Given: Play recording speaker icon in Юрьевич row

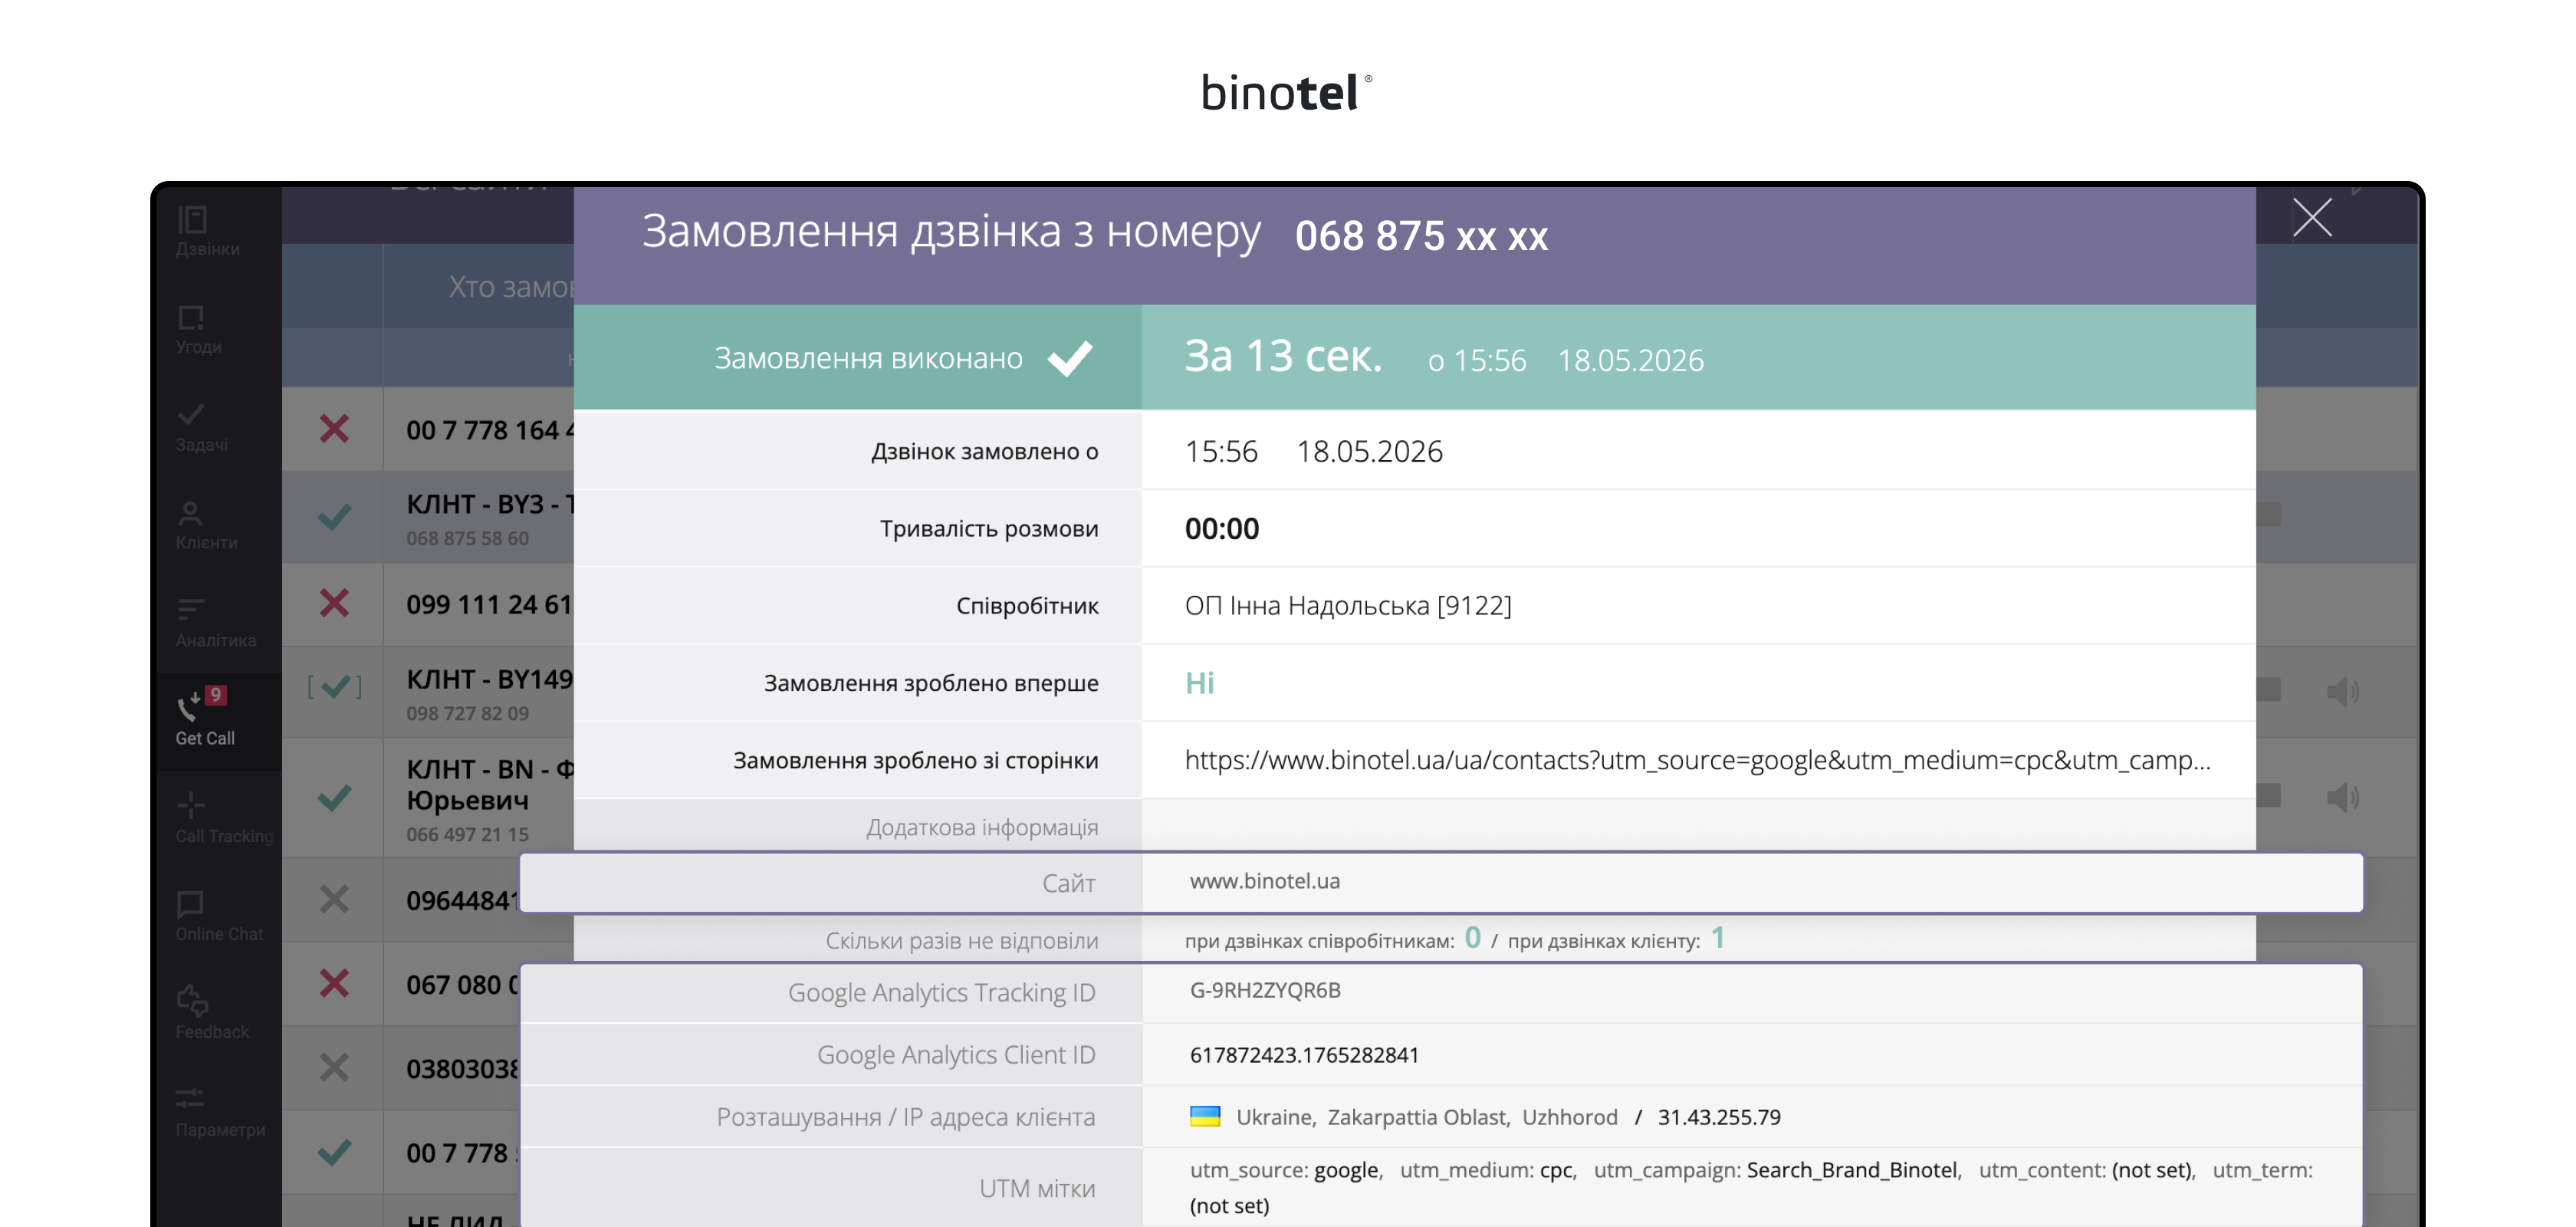Looking at the screenshot, I should pyautogui.click(x=2342, y=797).
